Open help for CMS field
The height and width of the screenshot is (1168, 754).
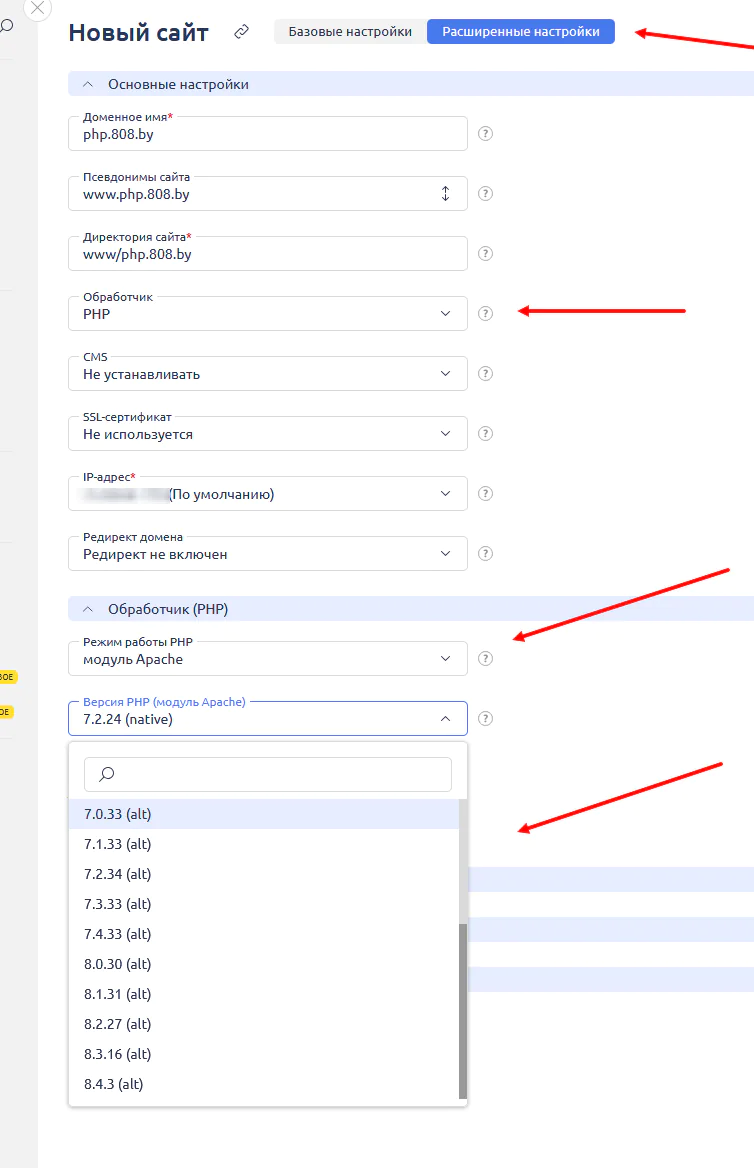point(485,373)
